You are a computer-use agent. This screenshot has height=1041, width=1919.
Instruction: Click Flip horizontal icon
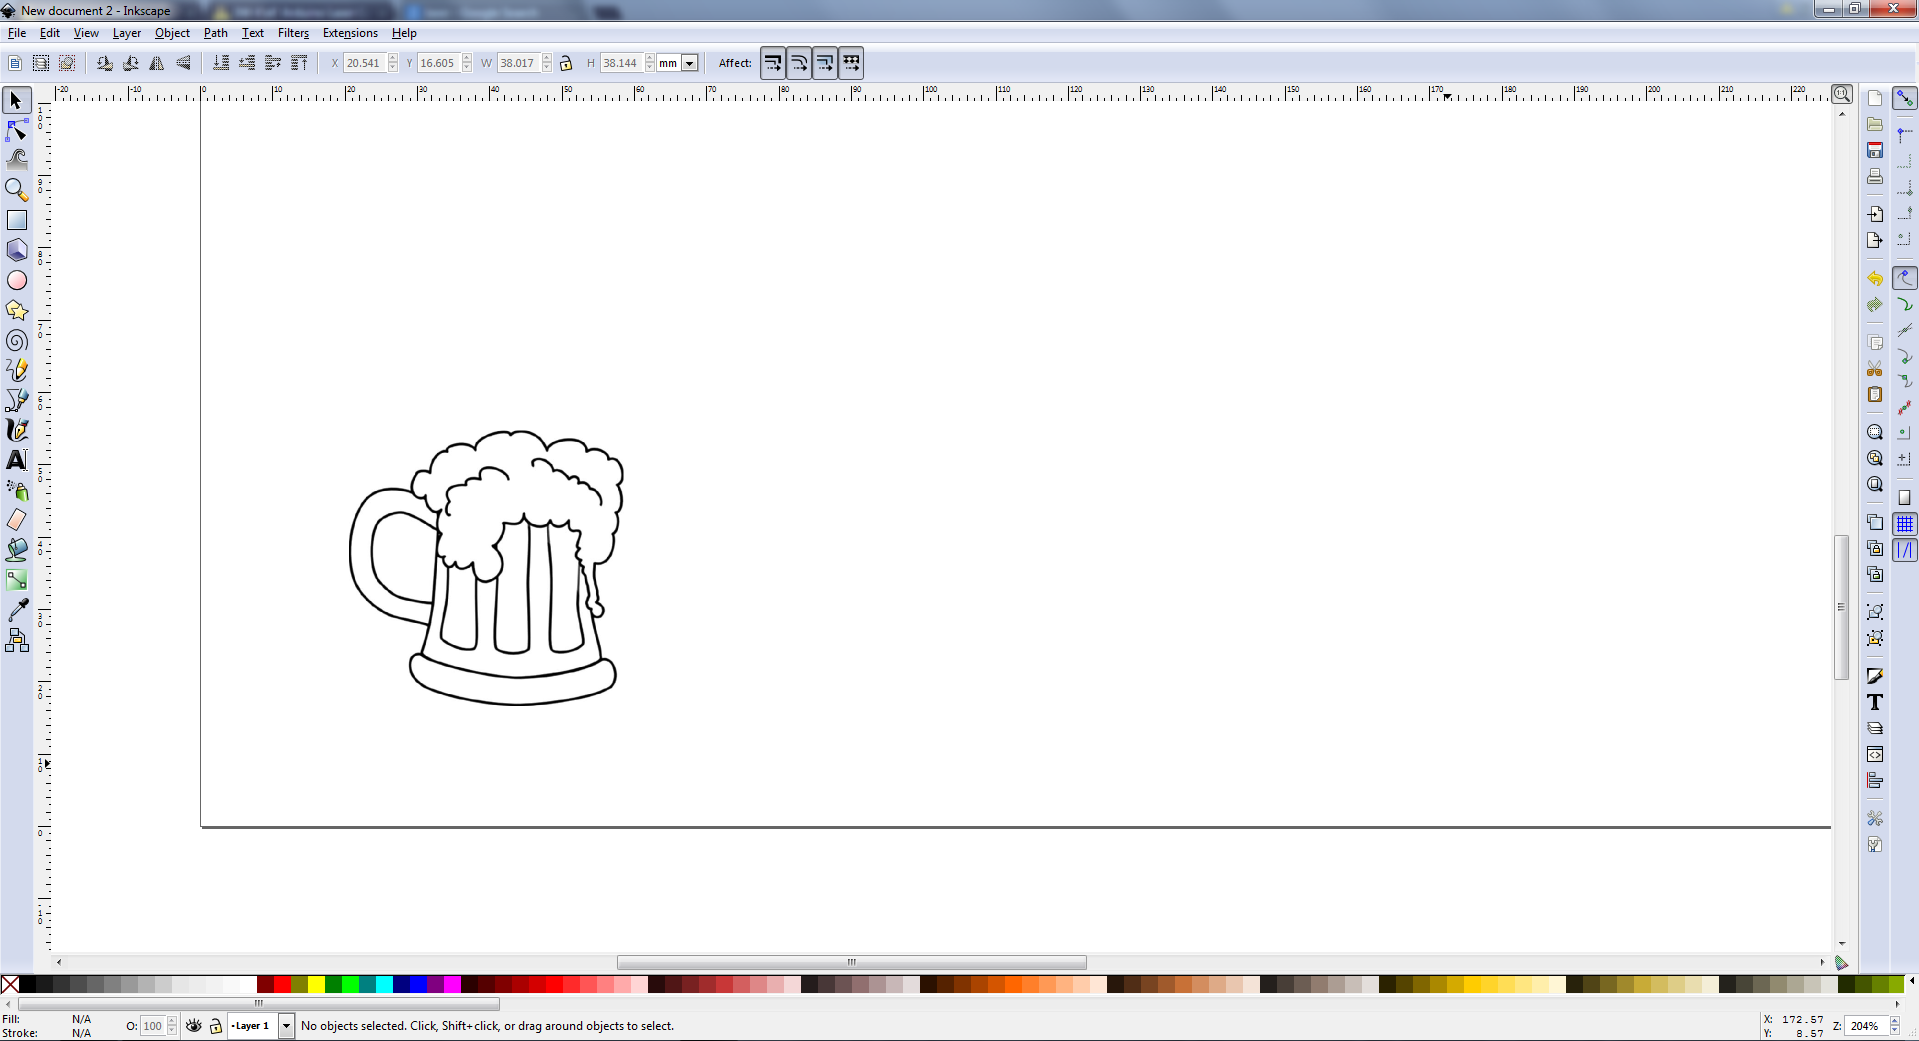pyautogui.click(x=157, y=63)
